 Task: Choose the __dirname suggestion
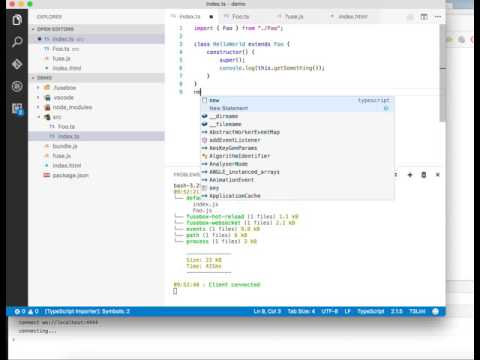click(x=297, y=116)
